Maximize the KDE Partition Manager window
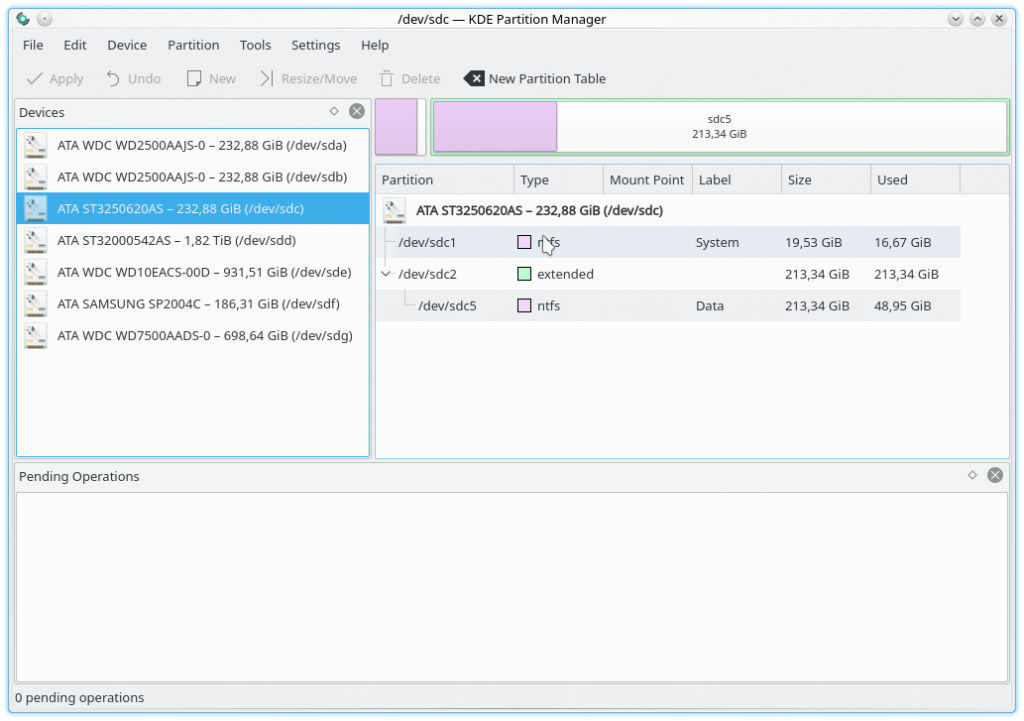The width and height of the screenshot is (1024, 721). pos(977,19)
